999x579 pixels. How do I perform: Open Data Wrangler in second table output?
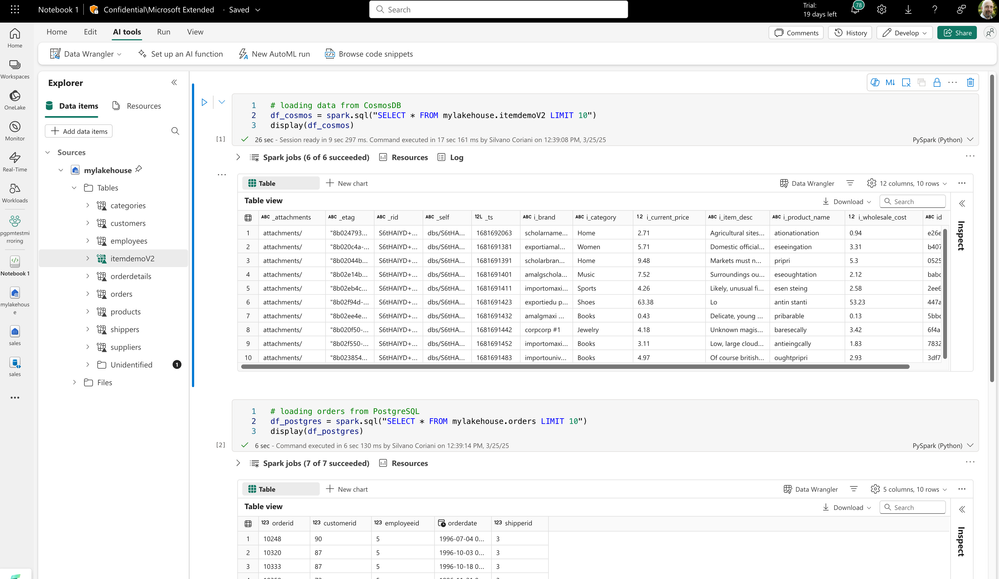coord(810,489)
